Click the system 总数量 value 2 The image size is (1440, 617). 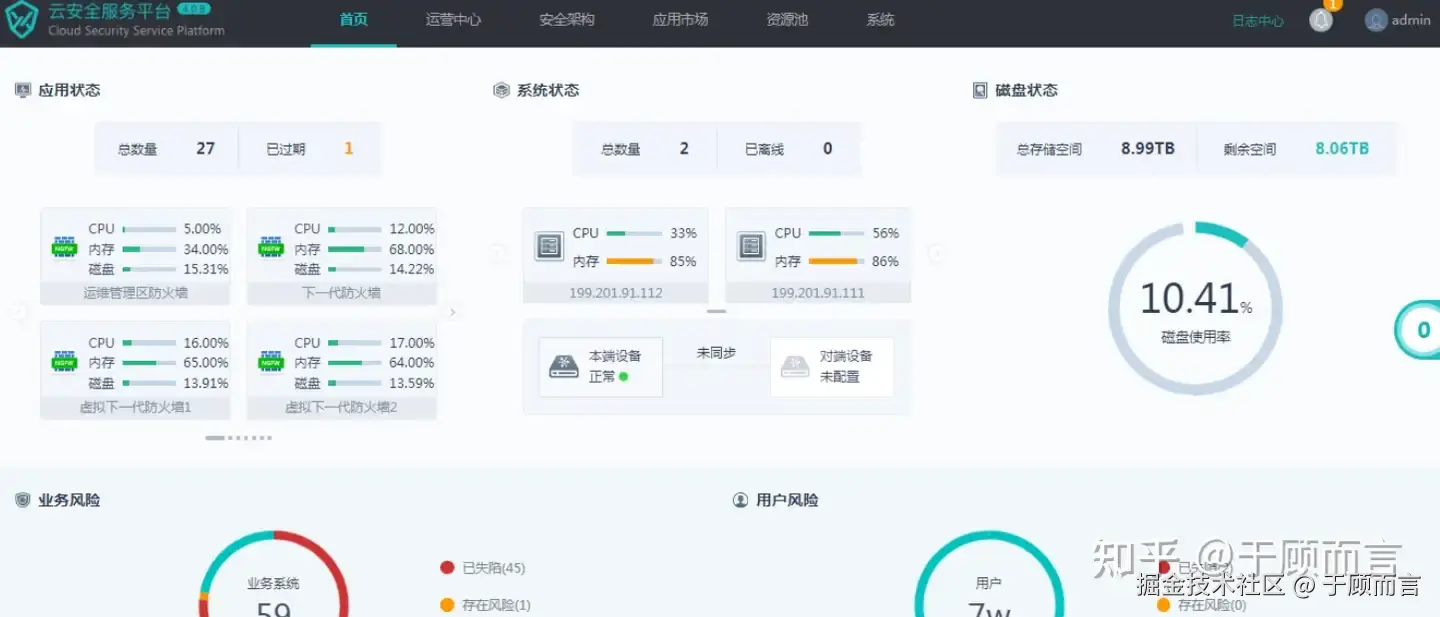[x=684, y=148]
